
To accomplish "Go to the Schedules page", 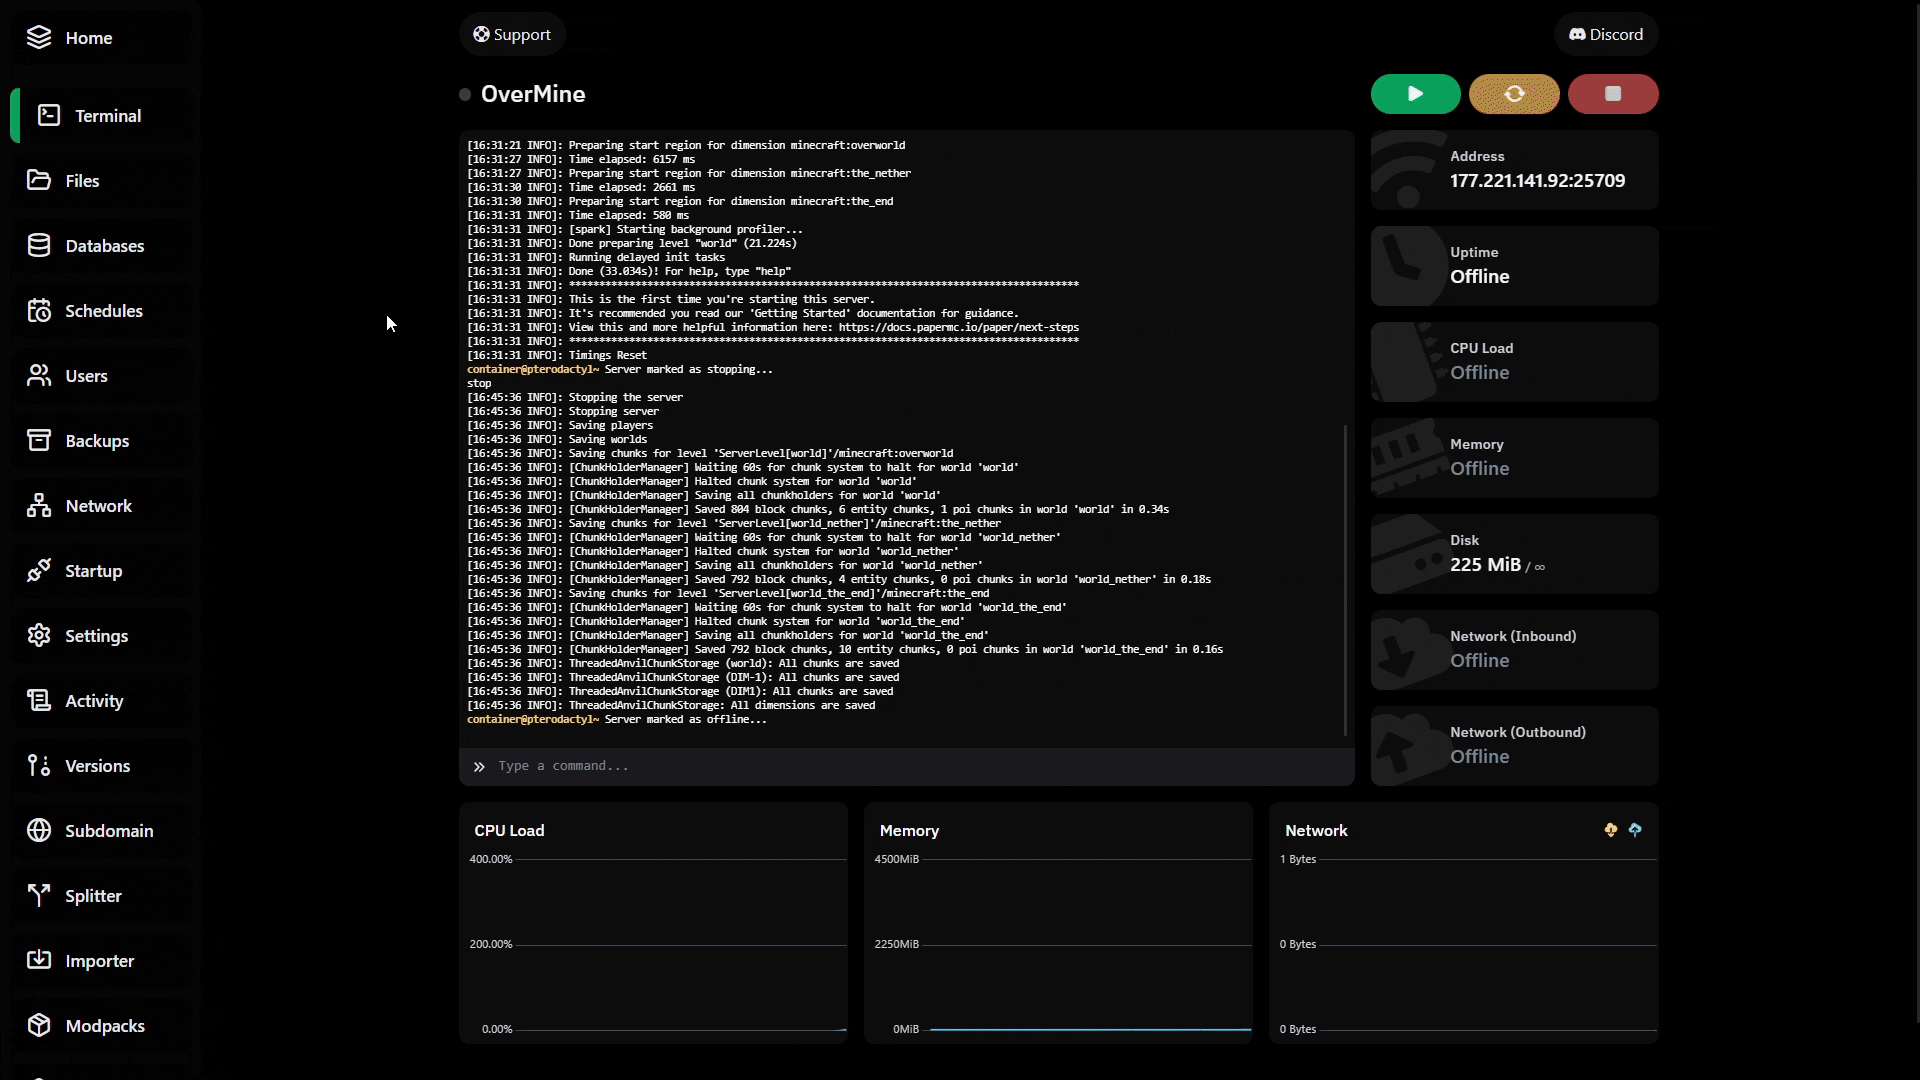I will tap(103, 311).
